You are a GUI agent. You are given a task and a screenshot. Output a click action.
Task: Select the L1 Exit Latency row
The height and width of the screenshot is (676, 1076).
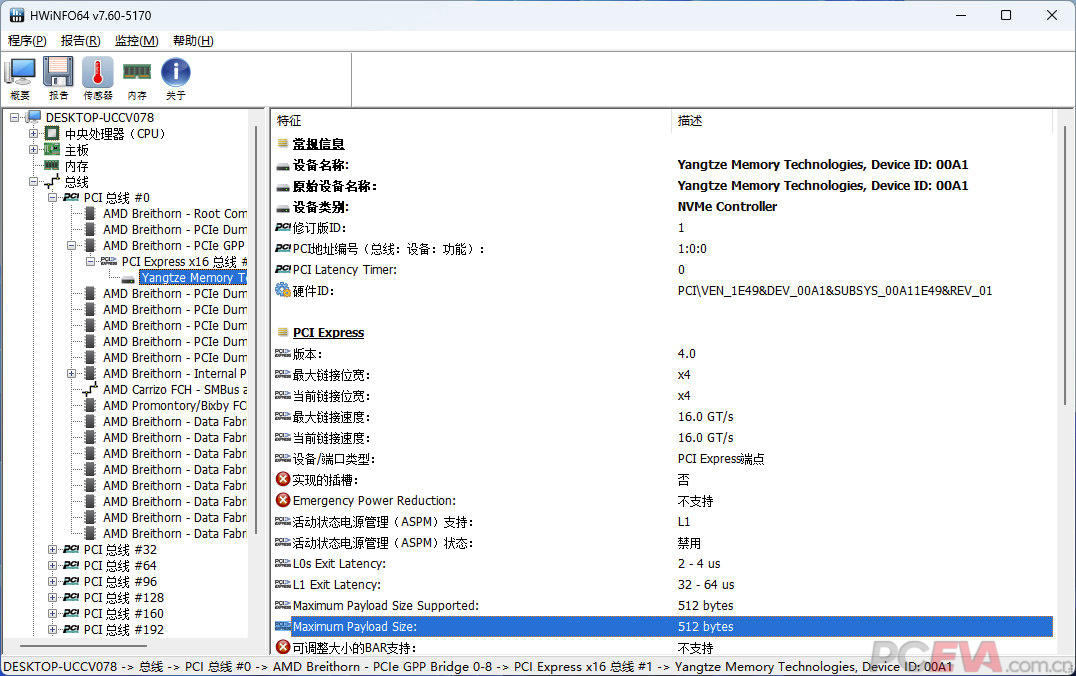pos(663,585)
